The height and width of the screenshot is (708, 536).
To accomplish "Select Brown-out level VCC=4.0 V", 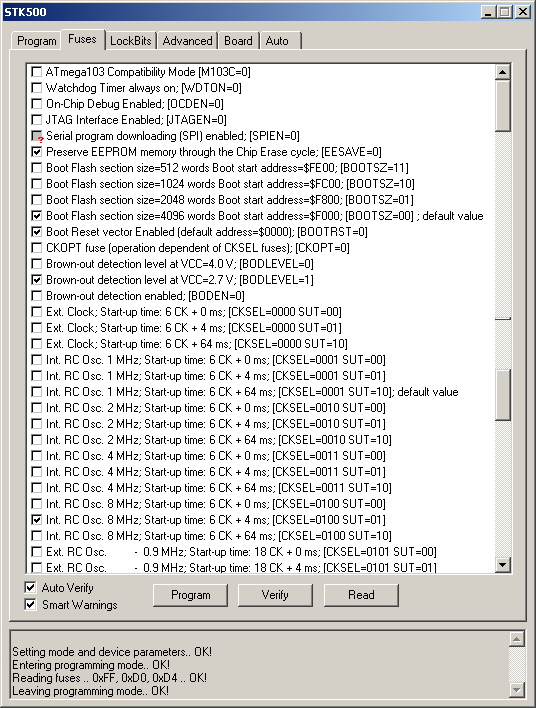I will coord(36,264).
